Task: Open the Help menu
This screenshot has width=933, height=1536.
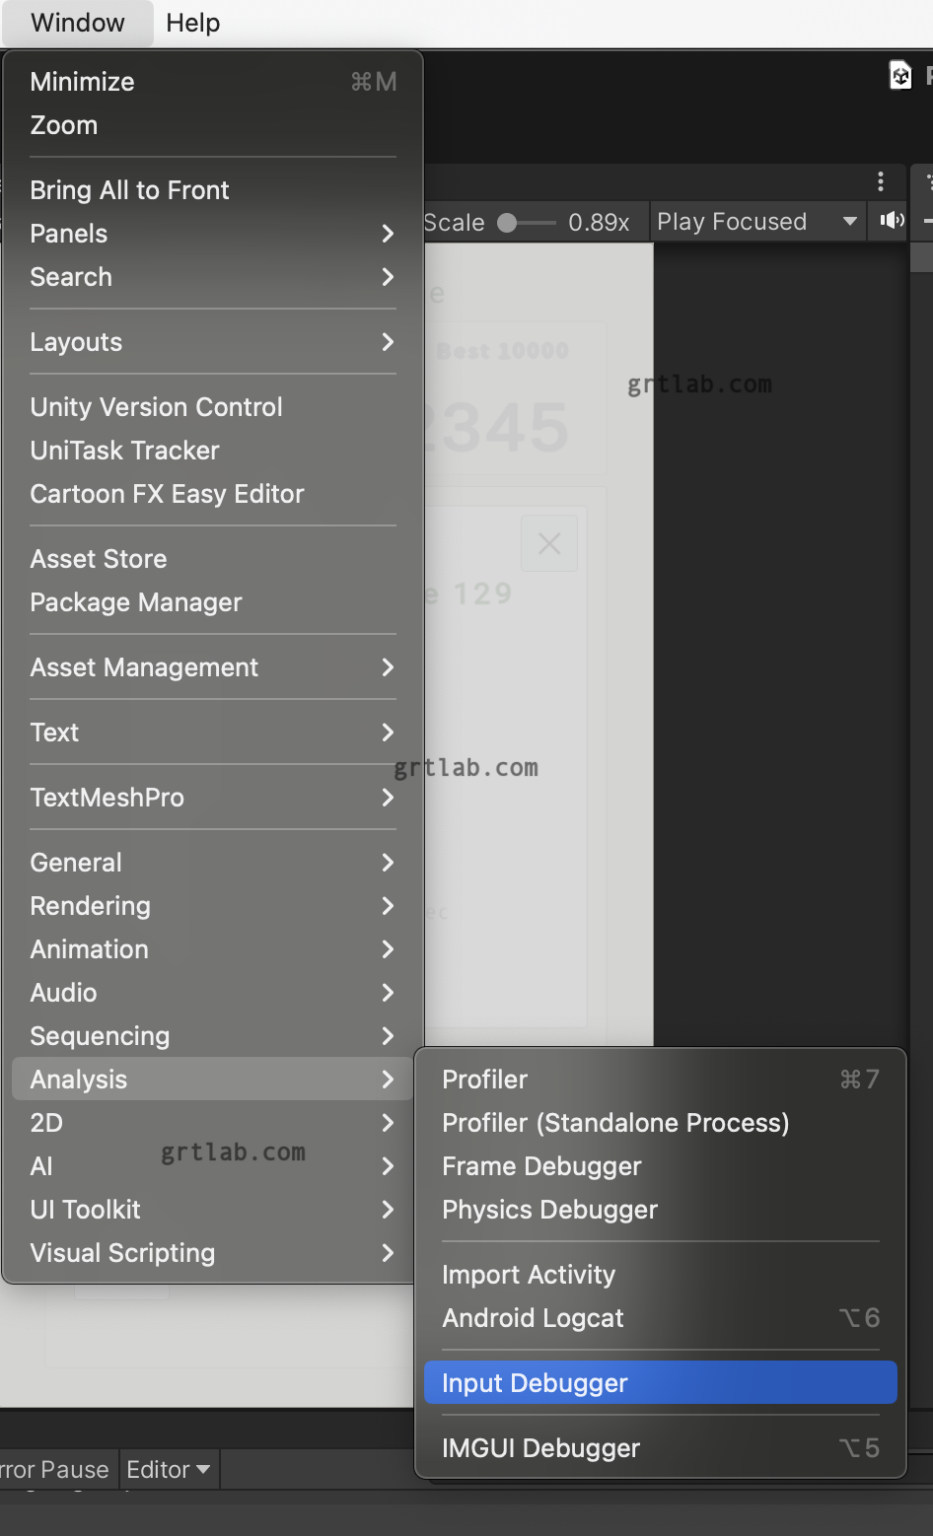Action: point(191,22)
